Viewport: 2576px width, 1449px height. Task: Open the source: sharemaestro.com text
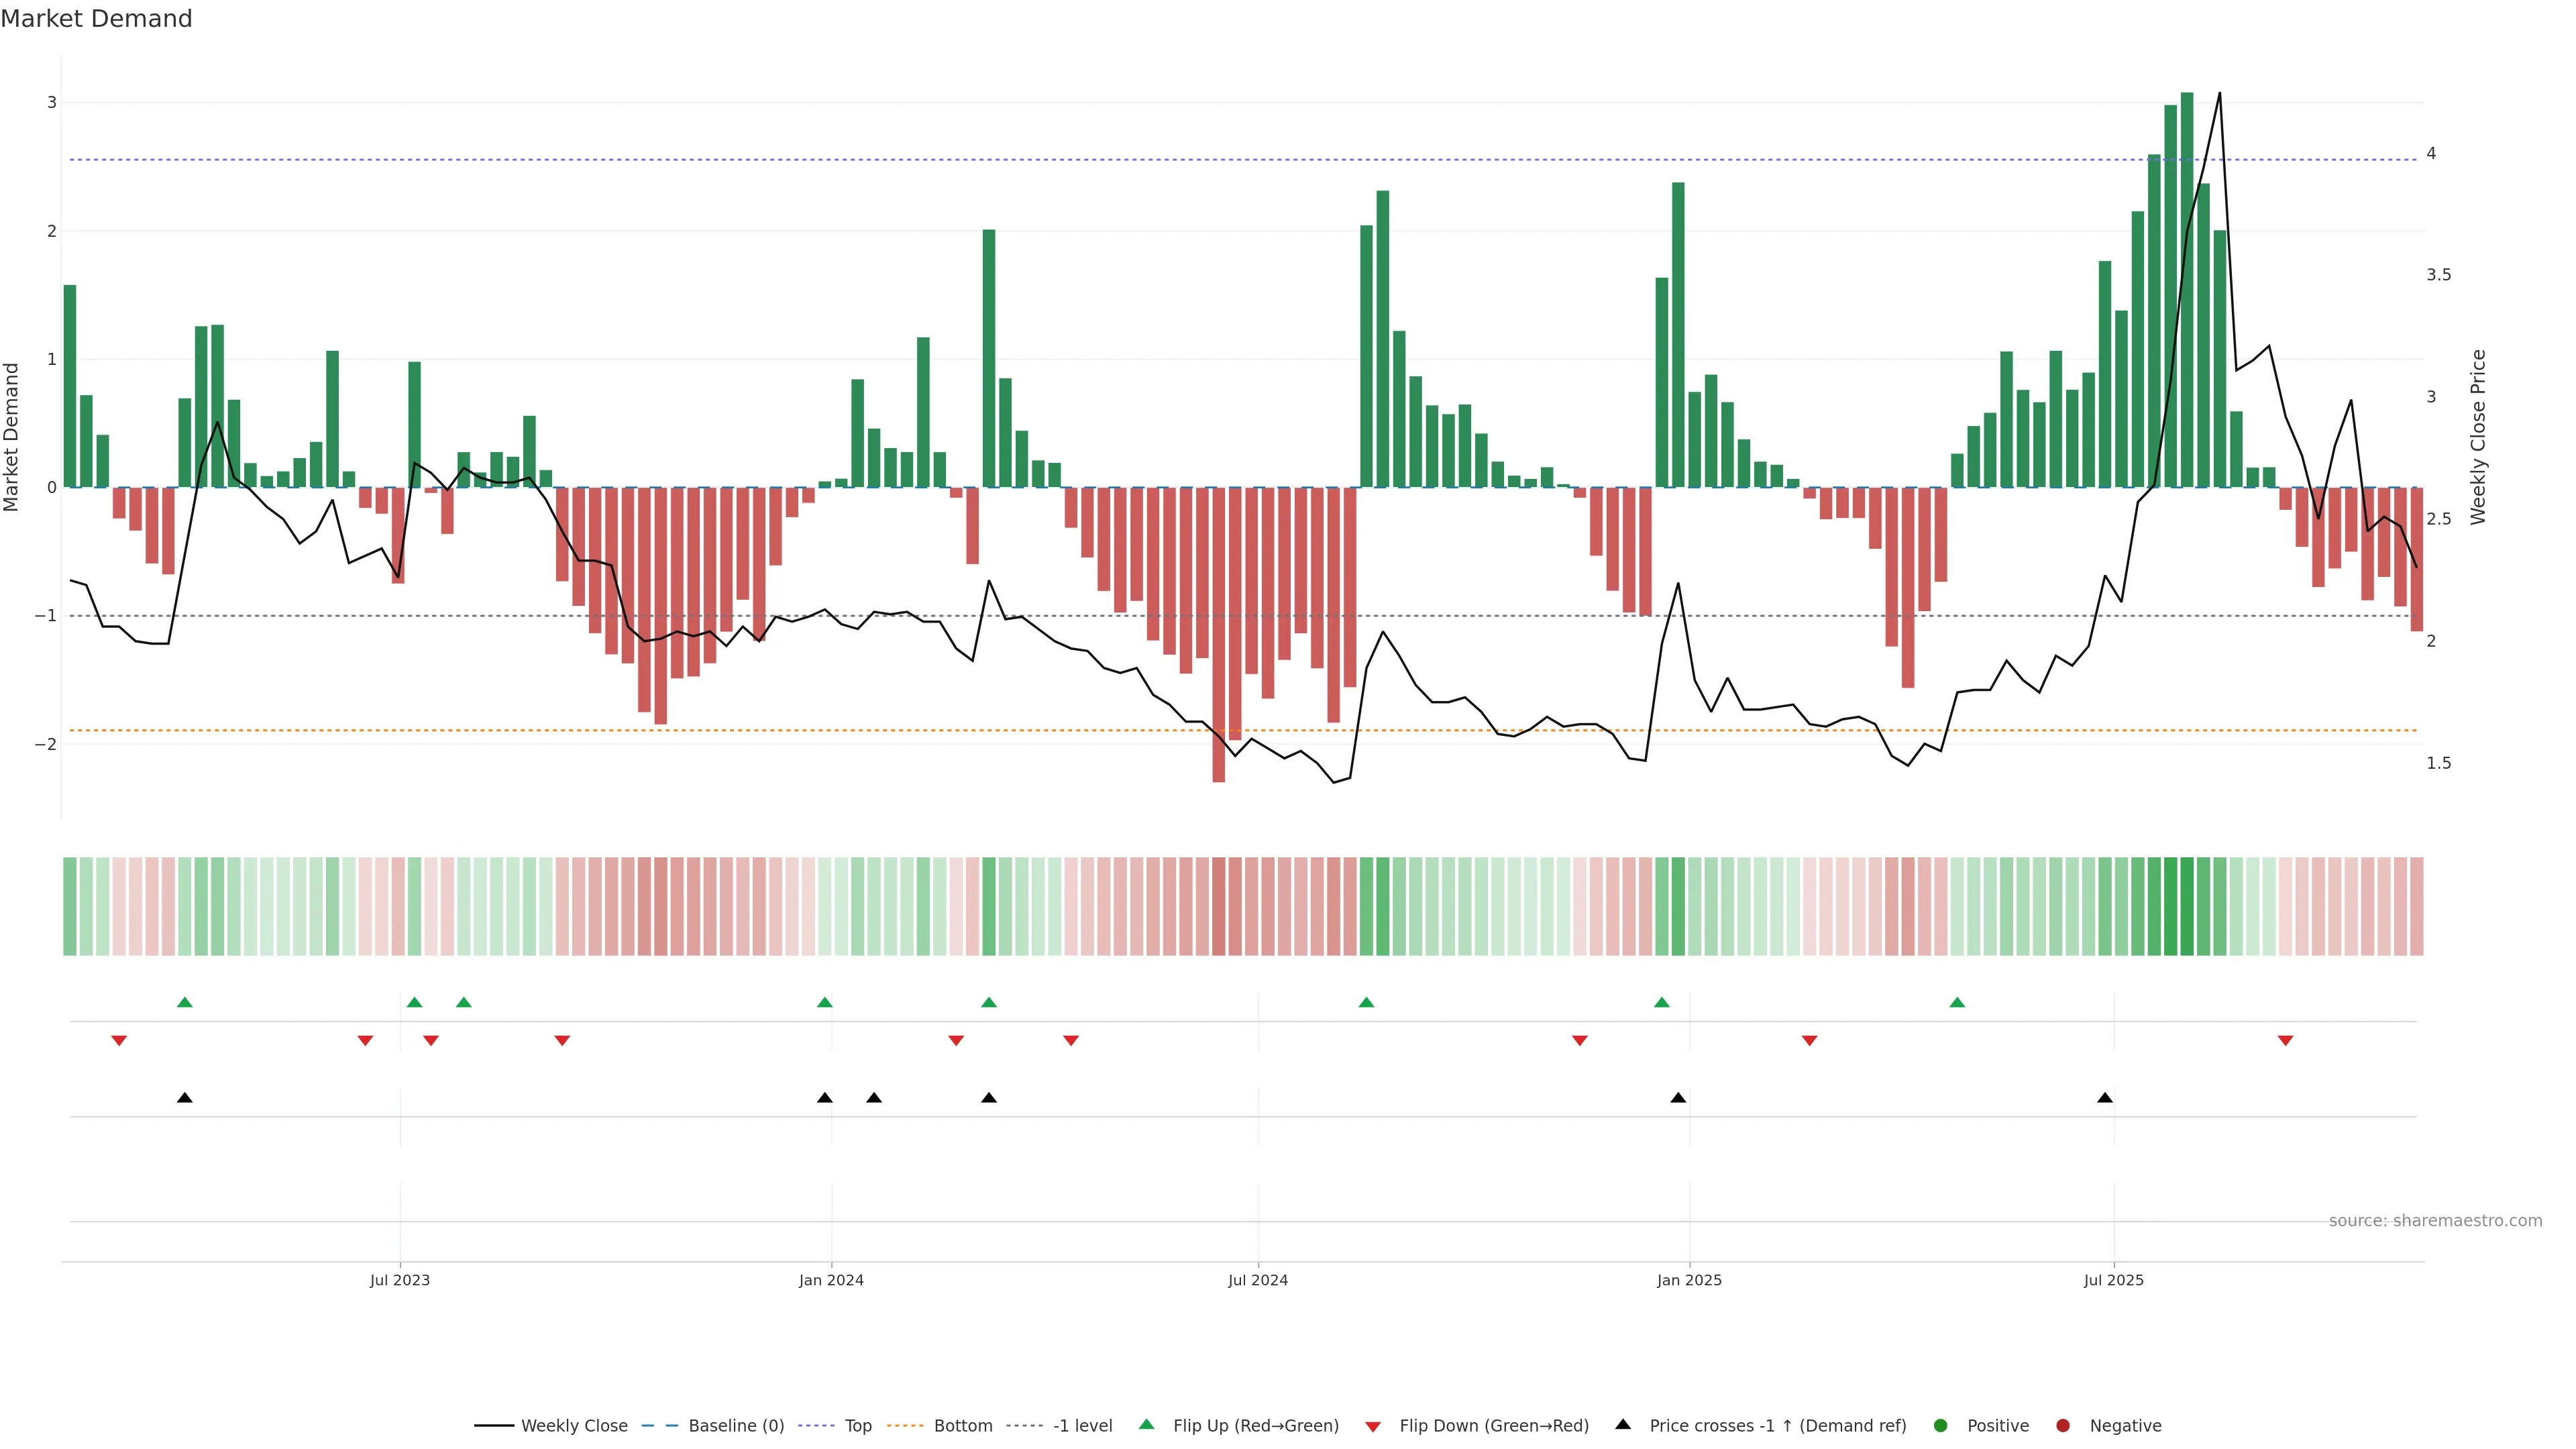[x=2435, y=1221]
